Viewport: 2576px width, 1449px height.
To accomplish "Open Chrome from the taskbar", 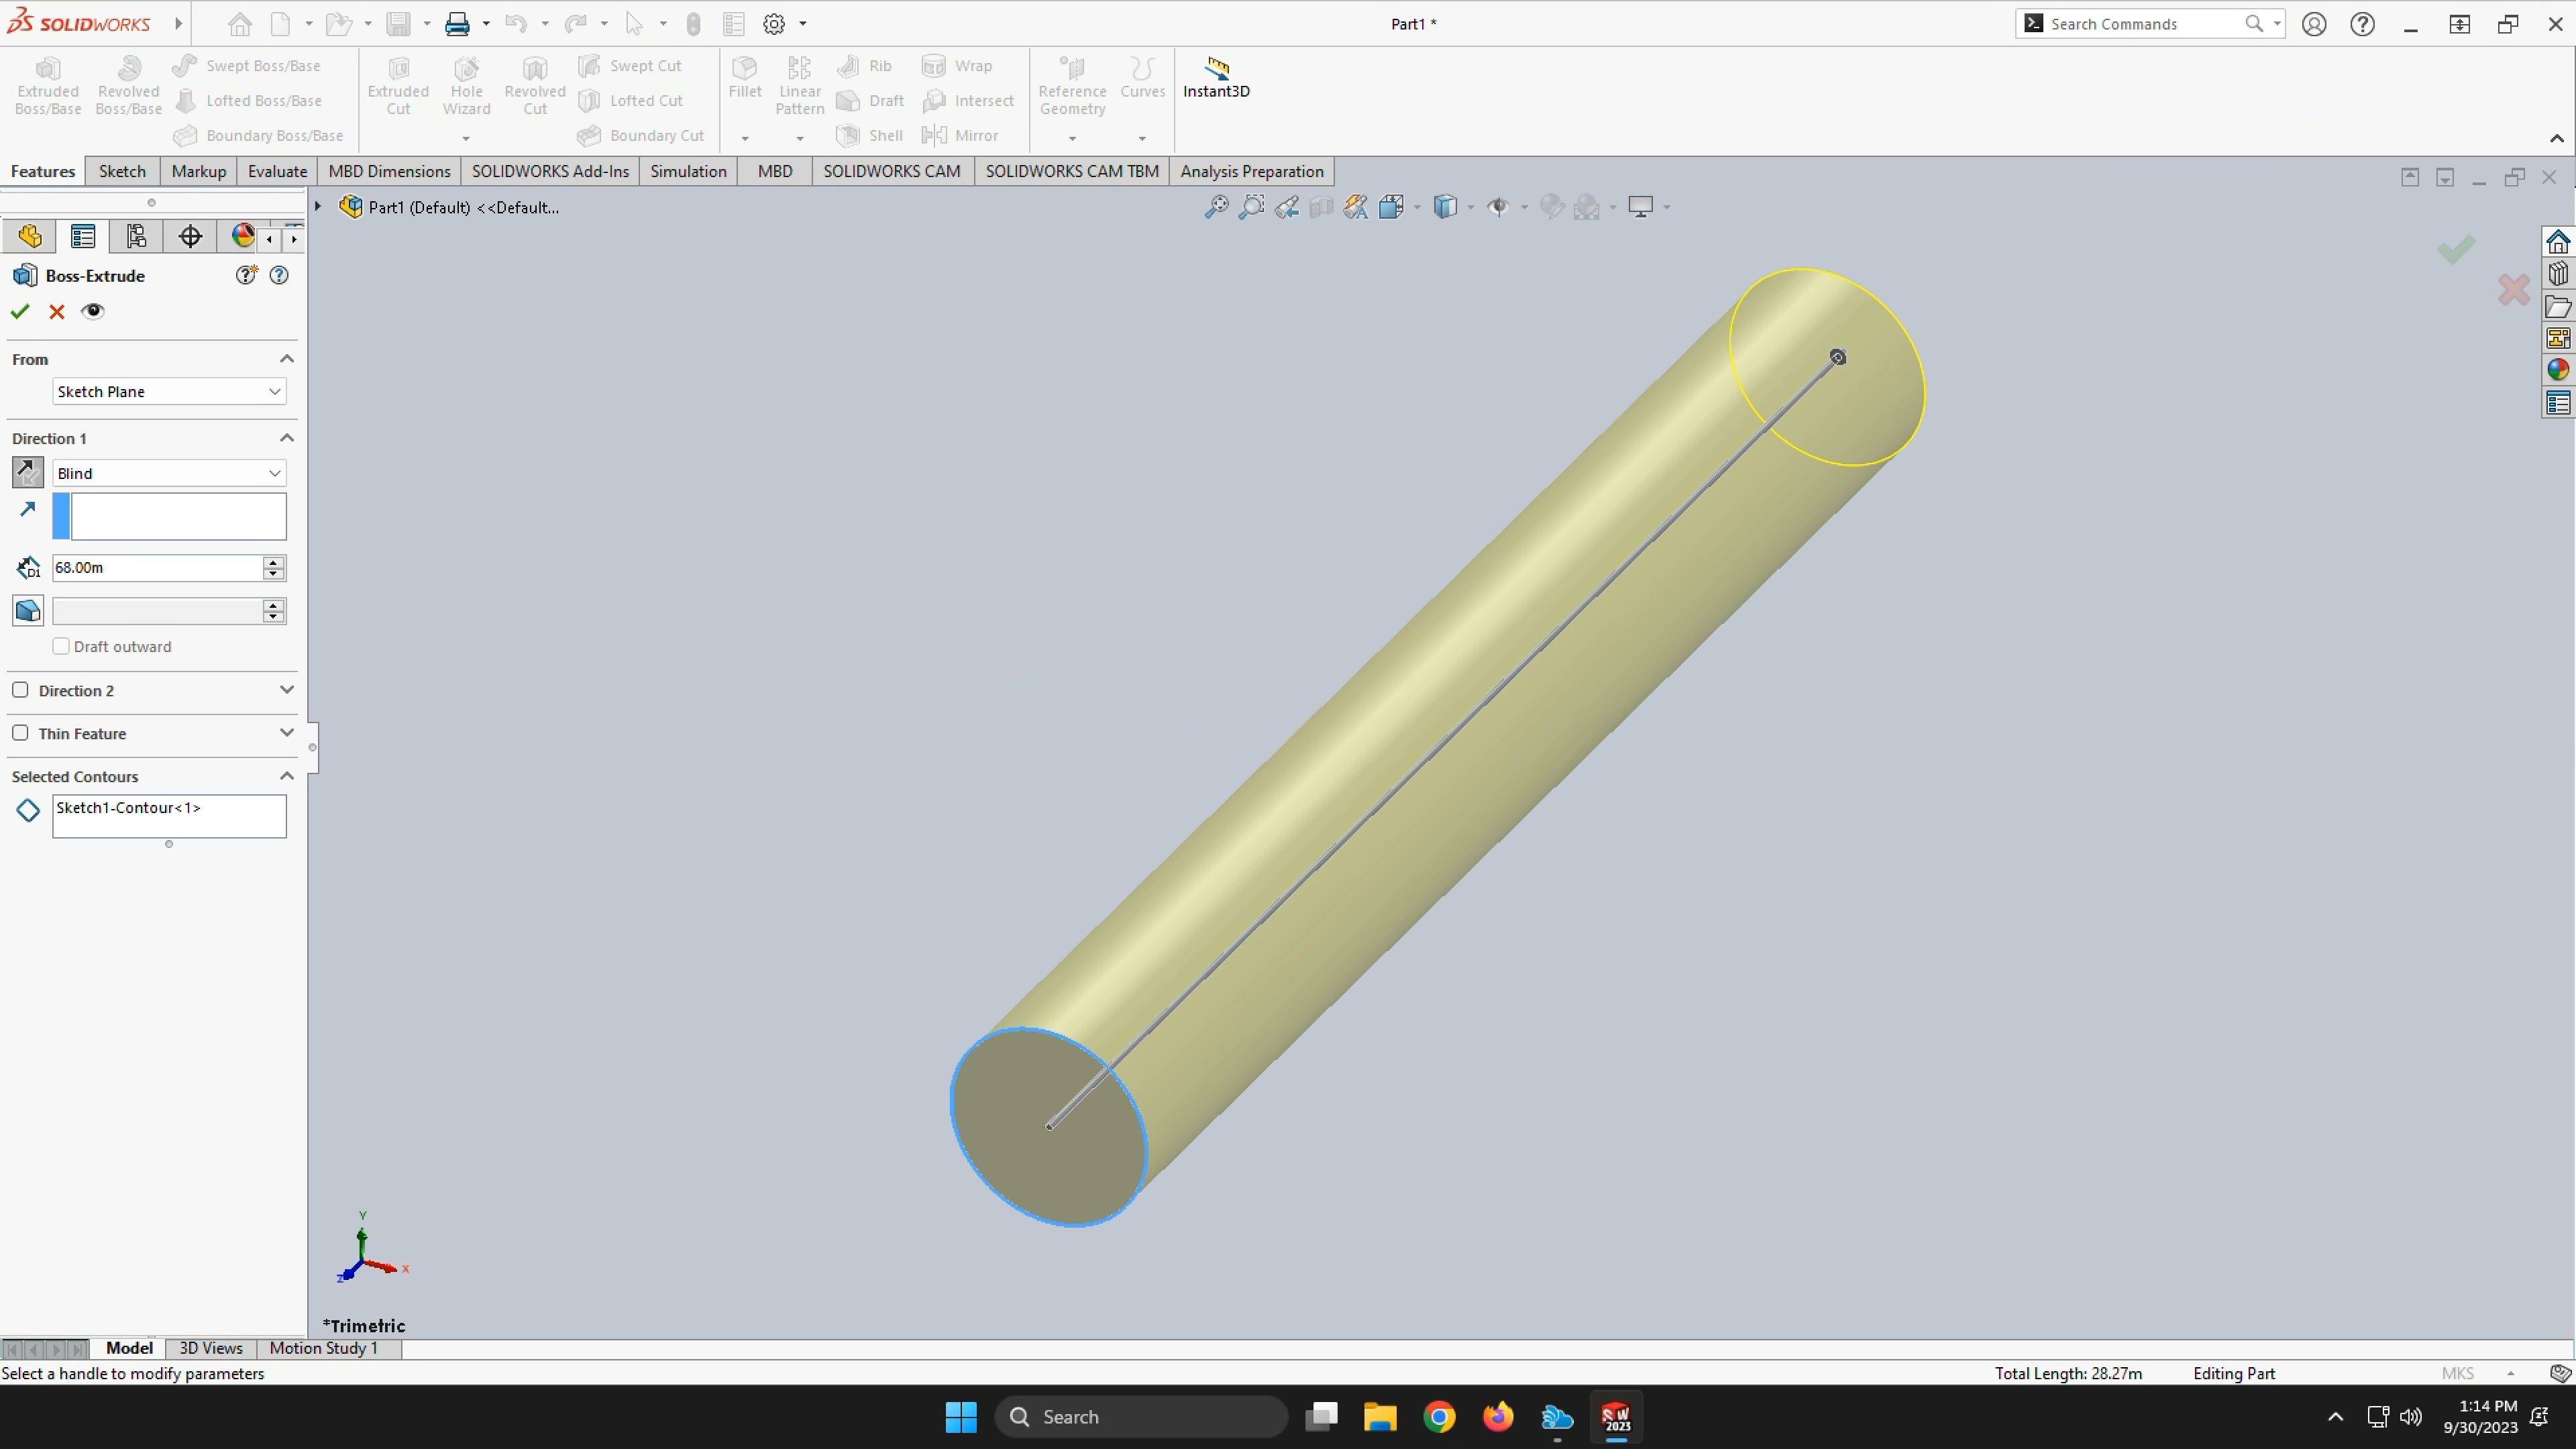I will 1439,1417.
